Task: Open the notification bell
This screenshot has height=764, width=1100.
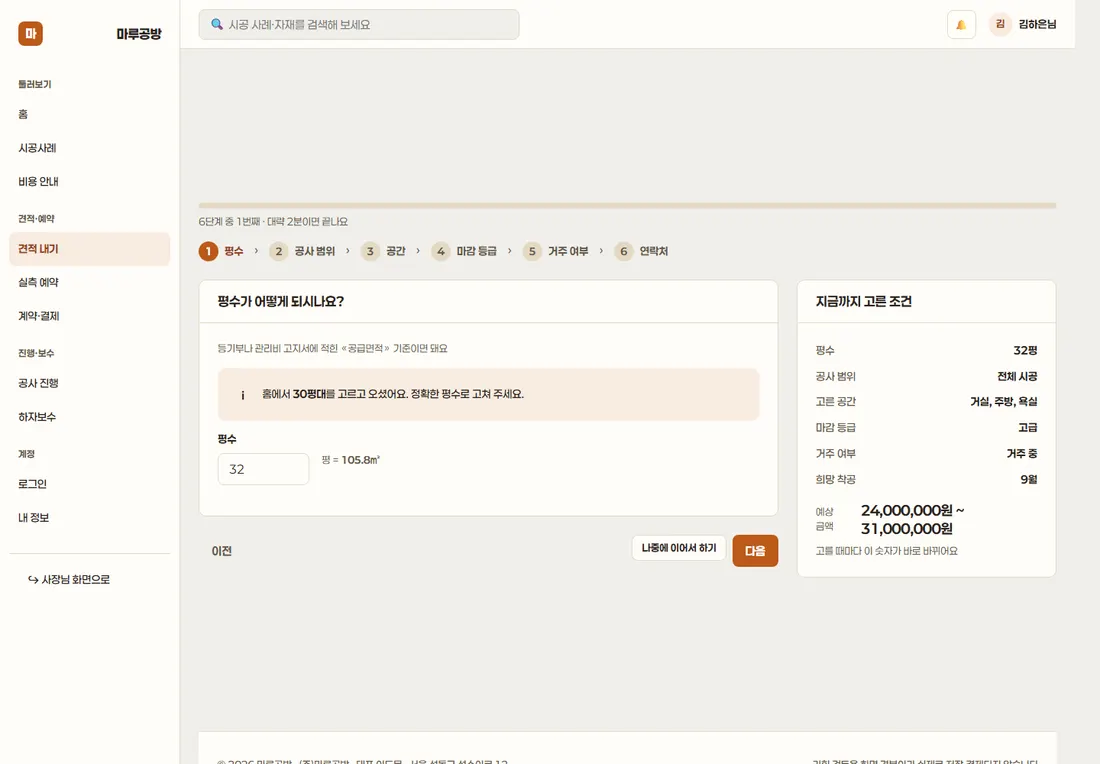Action: pos(961,25)
